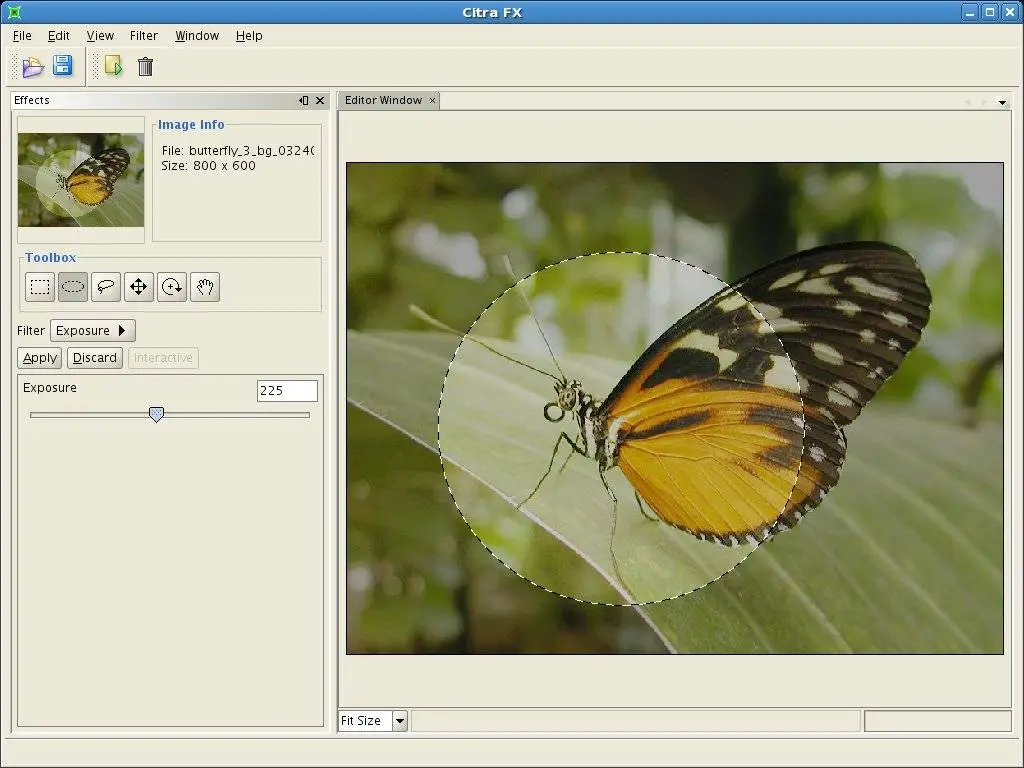This screenshot has height=768, width=1024.
Task: Select the lasso selection tool
Action: click(x=105, y=287)
